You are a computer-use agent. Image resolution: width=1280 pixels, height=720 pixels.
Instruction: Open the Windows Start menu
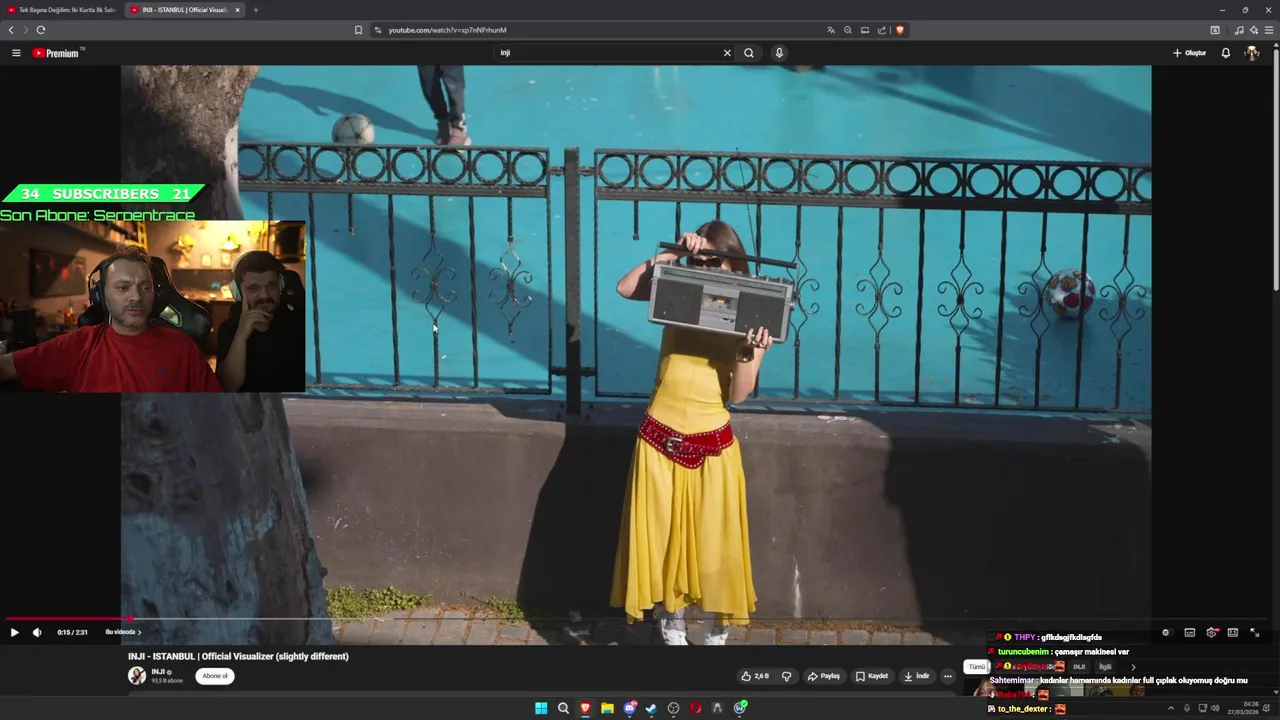click(x=541, y=708)
